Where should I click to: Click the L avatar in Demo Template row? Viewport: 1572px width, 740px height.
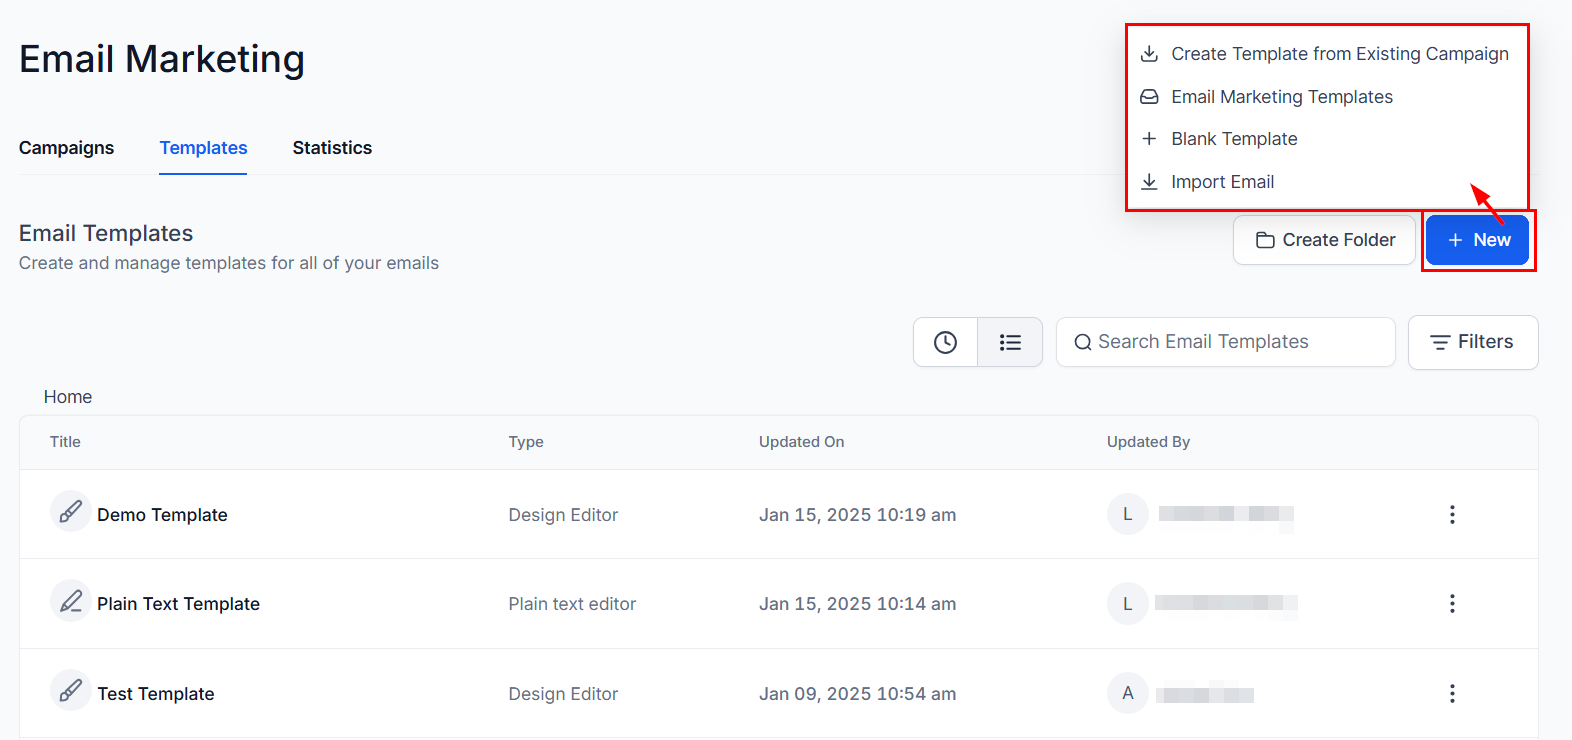pyautogui.click(x=1127, y=514)
